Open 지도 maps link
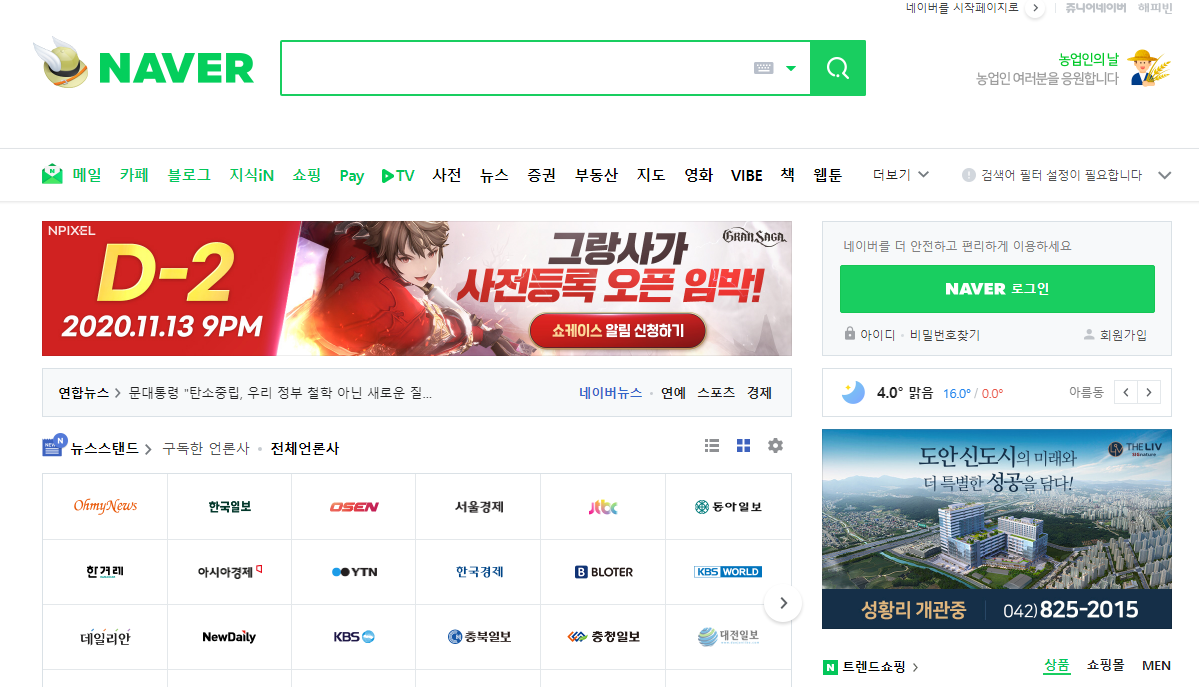This screenshot has height=687, width=1199. [x=651, y=175]
